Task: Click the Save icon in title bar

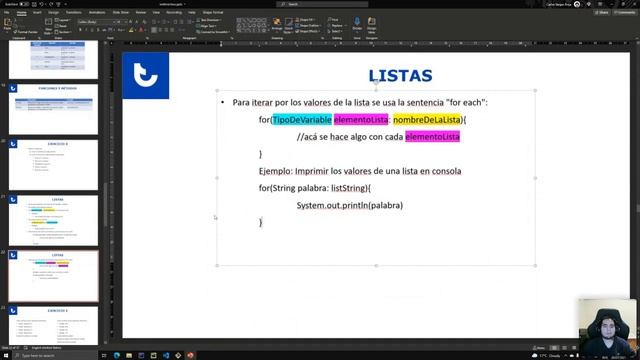Action: point(34,4)
